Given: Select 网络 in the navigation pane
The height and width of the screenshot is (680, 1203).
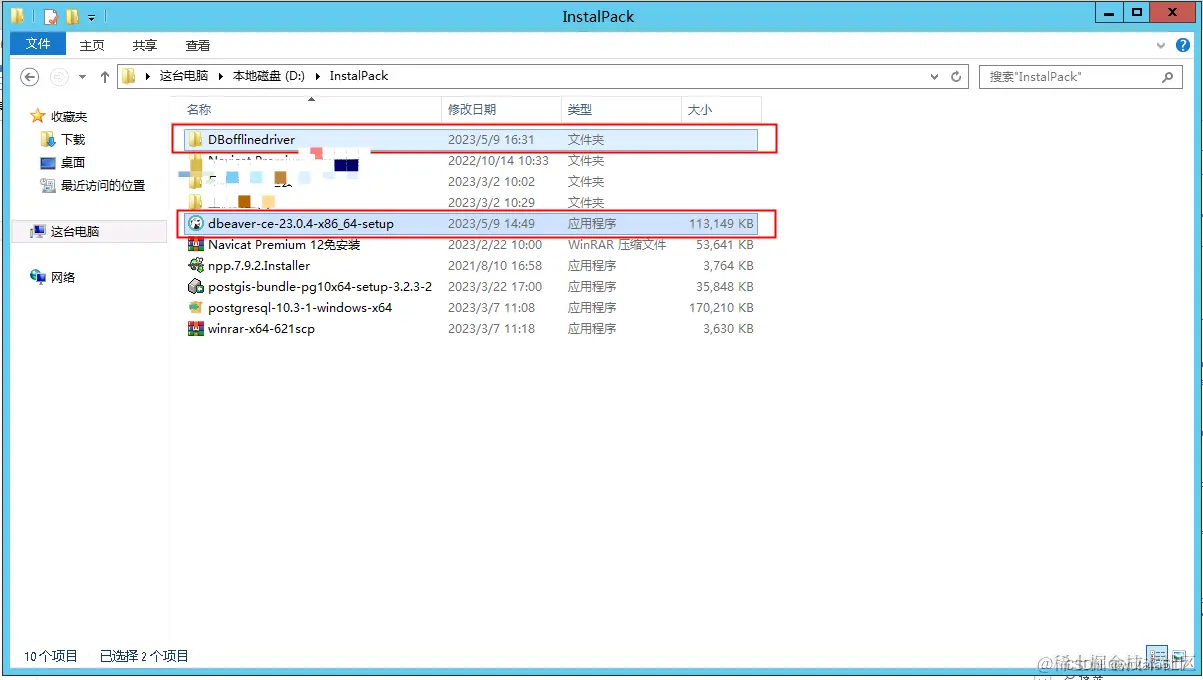Looking at the screenshot, I should (x=63, y=277).
